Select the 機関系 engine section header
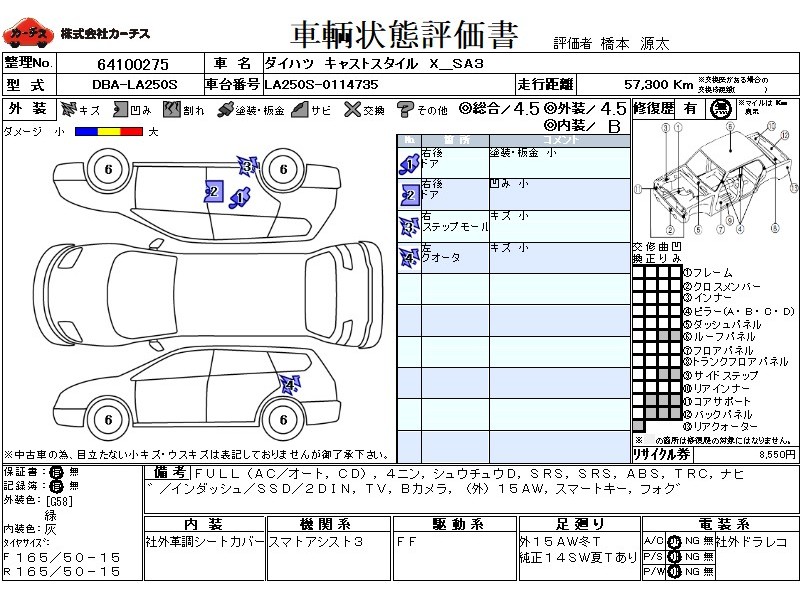The image size is (800, 600). (330, 524)
